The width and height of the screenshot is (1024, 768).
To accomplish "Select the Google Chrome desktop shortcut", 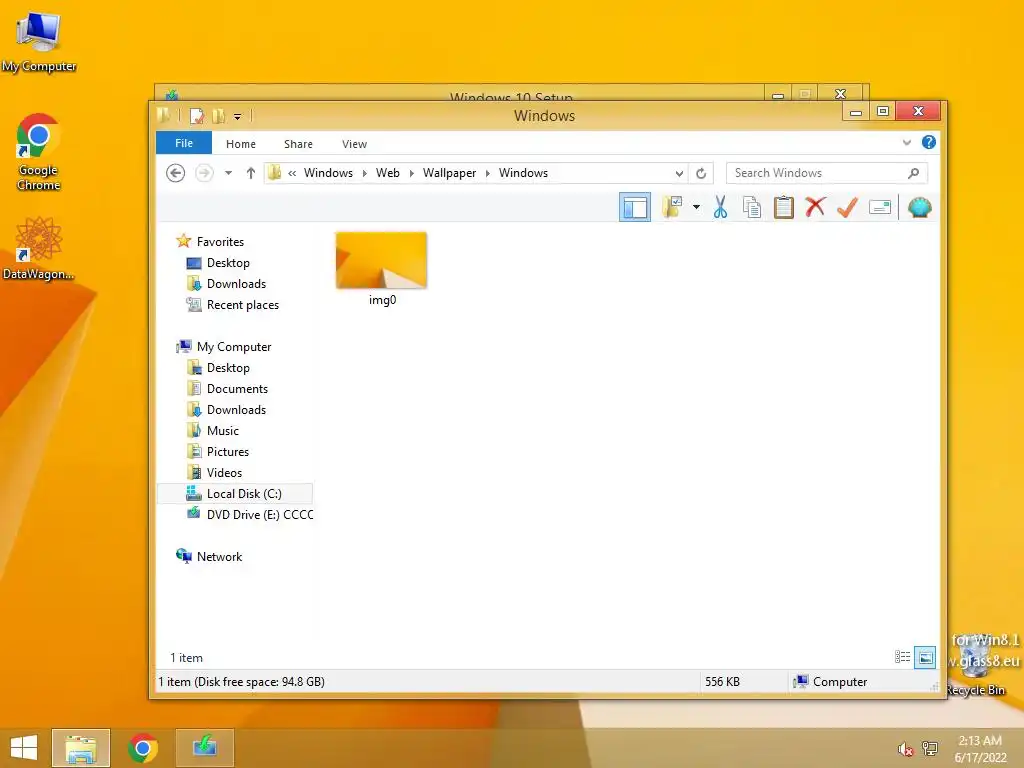I will (x=39, y=153).
